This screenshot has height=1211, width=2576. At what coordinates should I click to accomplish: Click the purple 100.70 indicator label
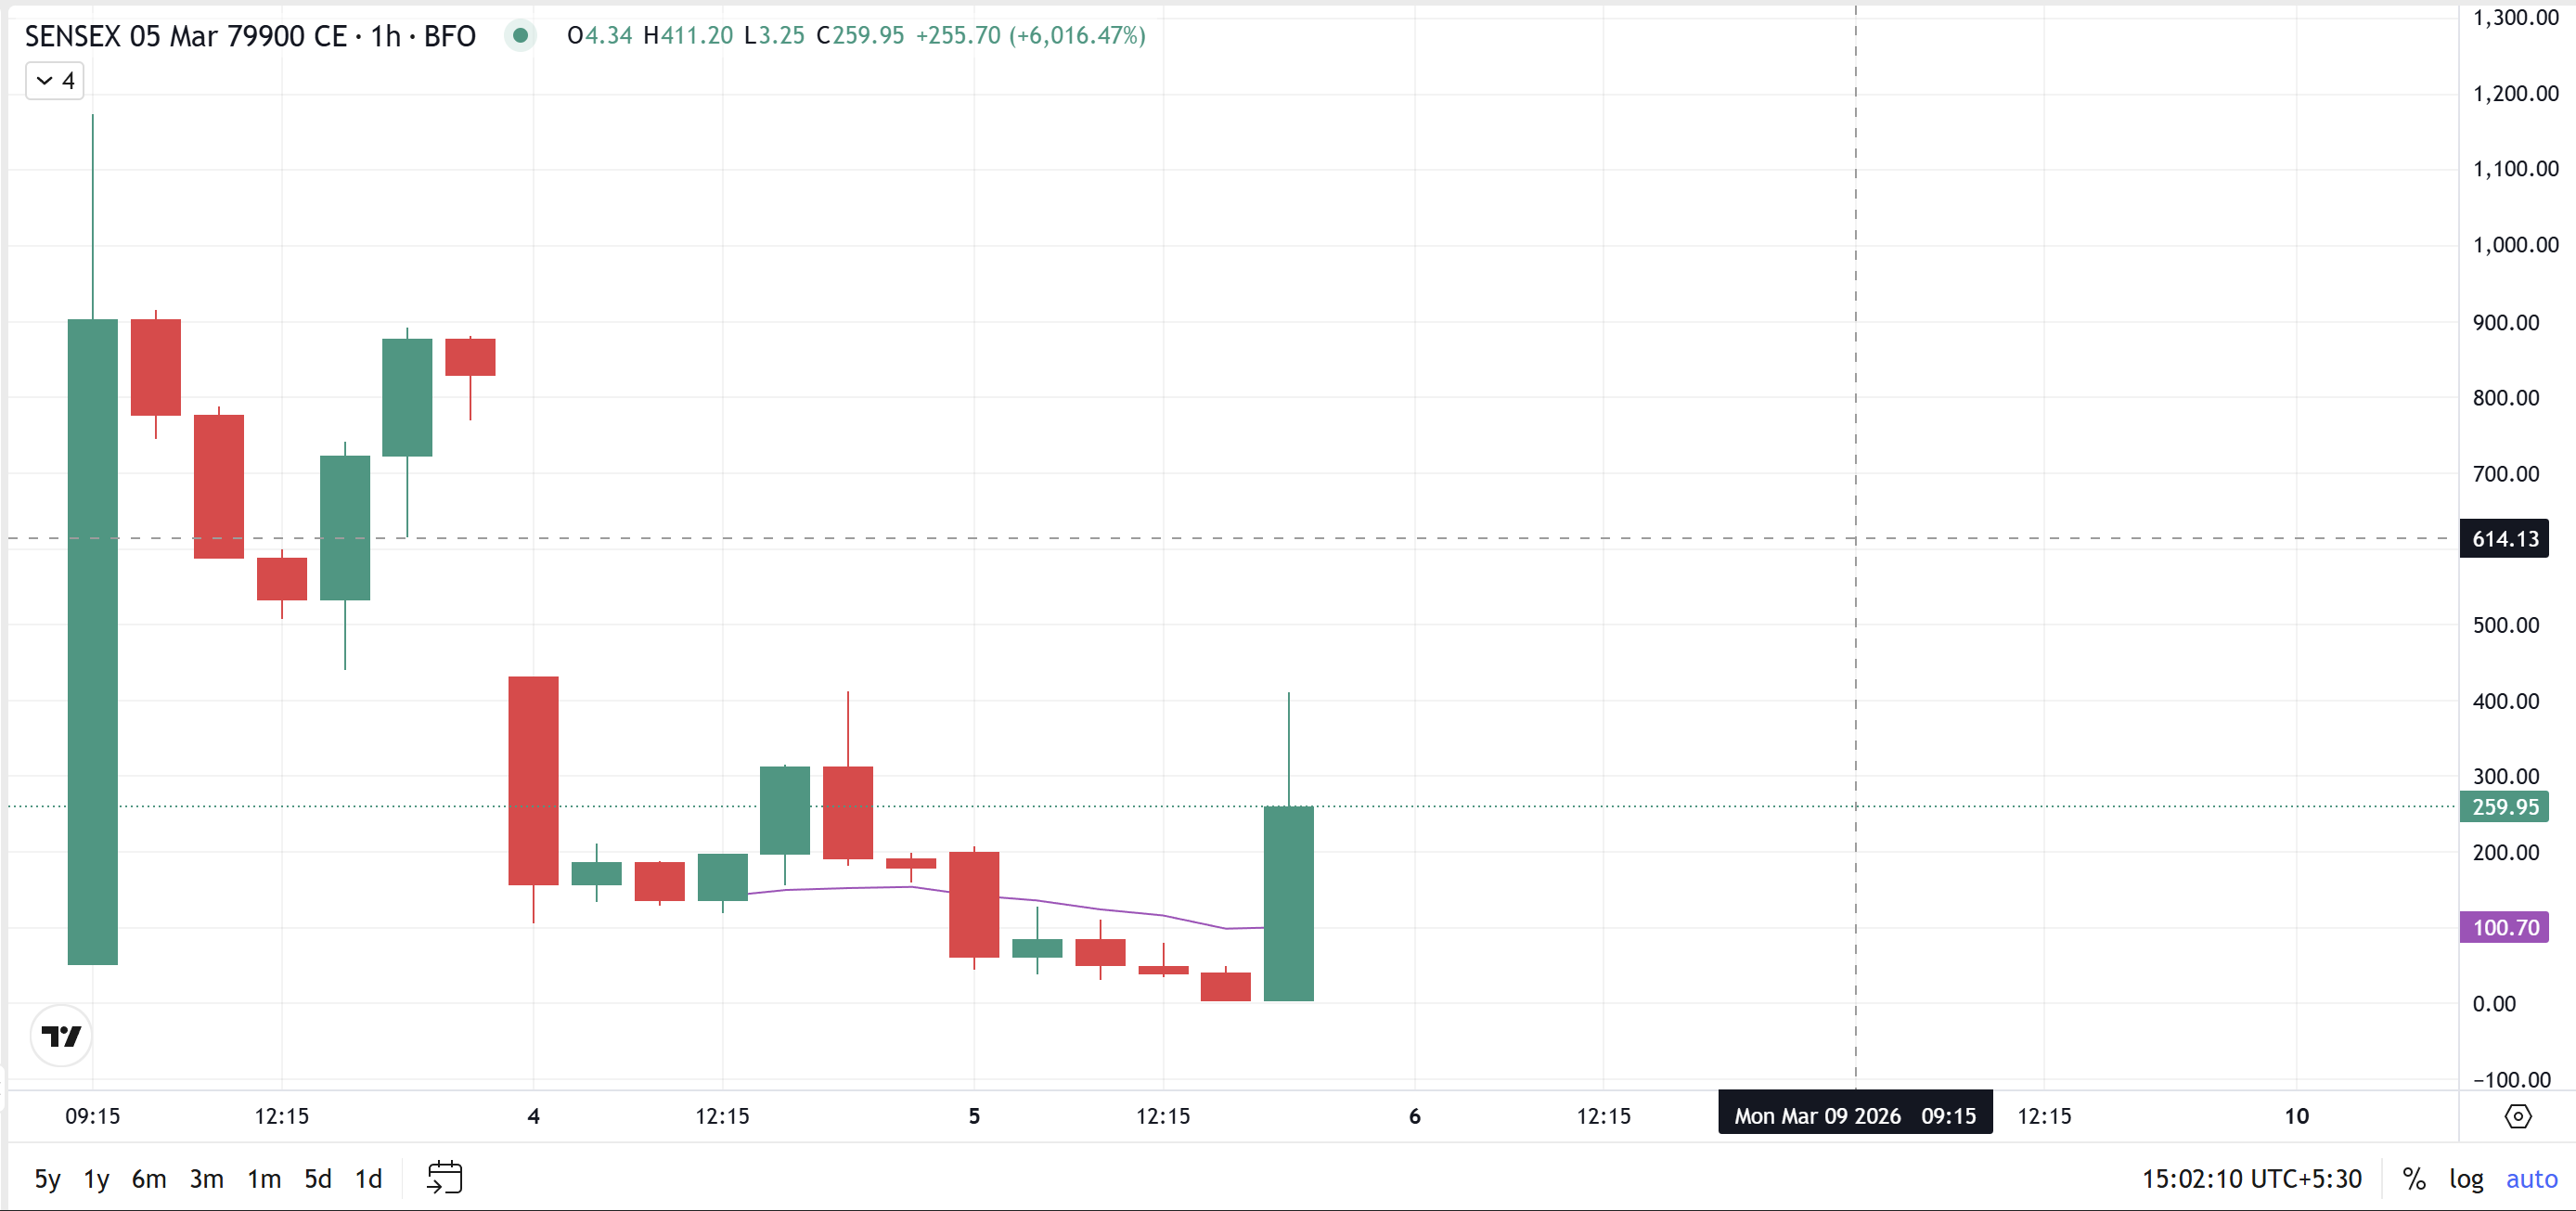pyautogui.click(x=2504, y=927)
